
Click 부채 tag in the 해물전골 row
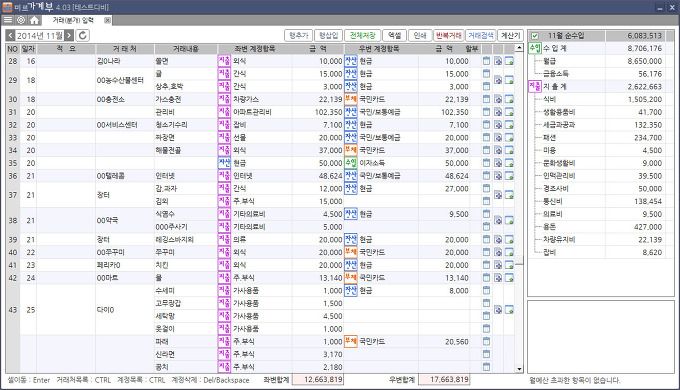click(x=351, y=150)
